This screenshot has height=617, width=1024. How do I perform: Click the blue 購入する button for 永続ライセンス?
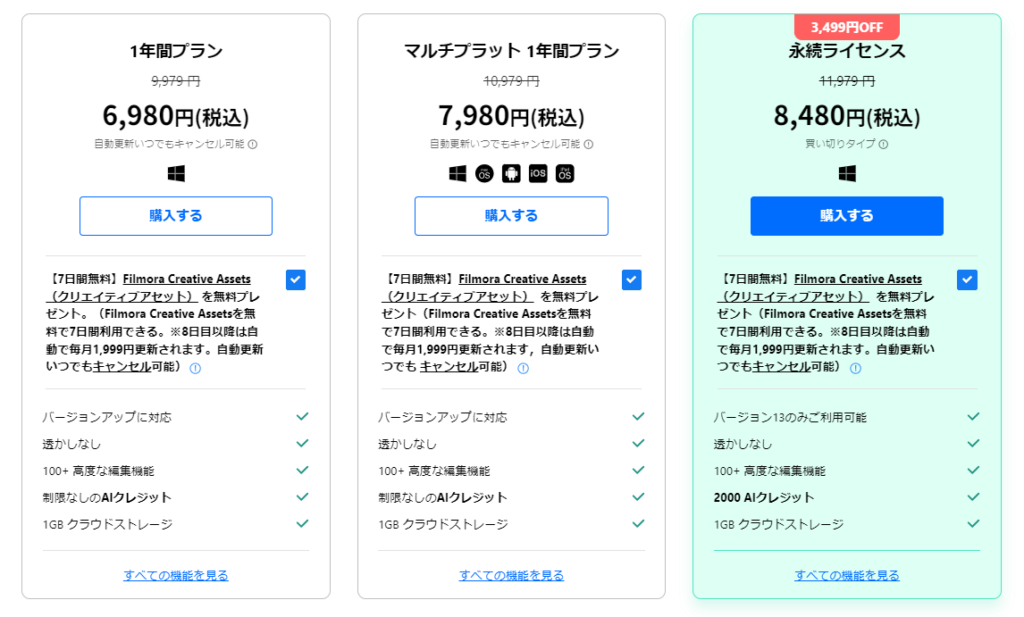pos(847,216)
